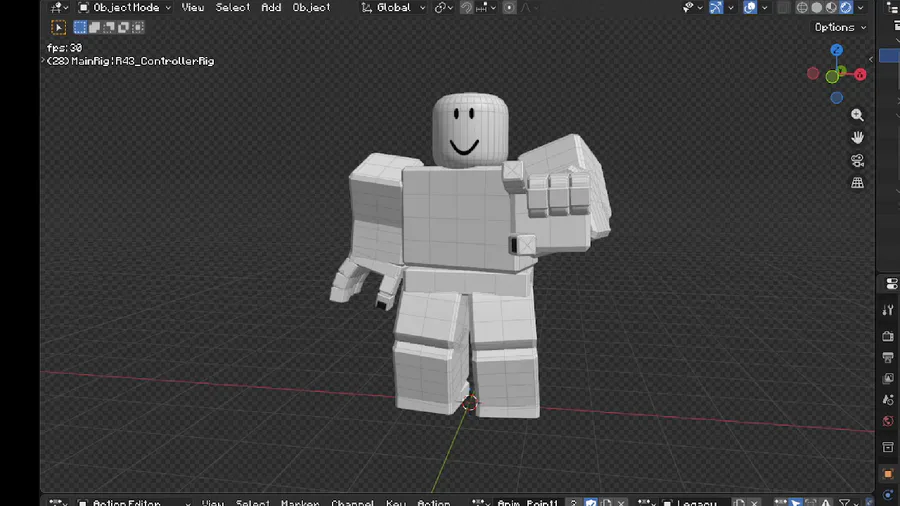This screenshot has width=900, height=506.
Task: Click the negative Z axis dot on gizmo
Action: [x=837, y=98]
